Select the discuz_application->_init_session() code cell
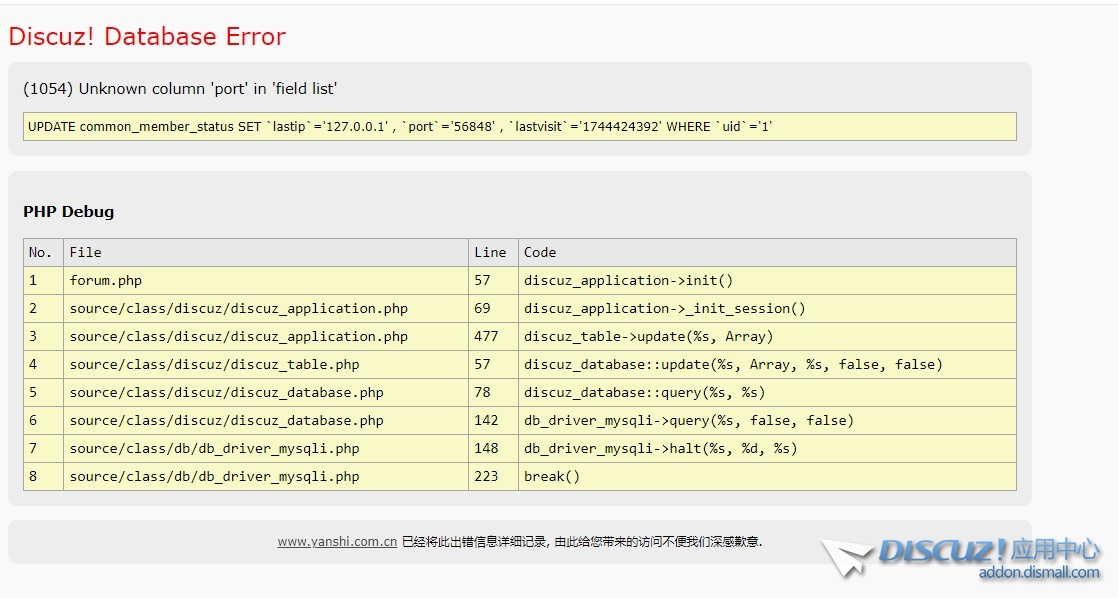This screenshot has width=1118, height=598. click(664, 309)
